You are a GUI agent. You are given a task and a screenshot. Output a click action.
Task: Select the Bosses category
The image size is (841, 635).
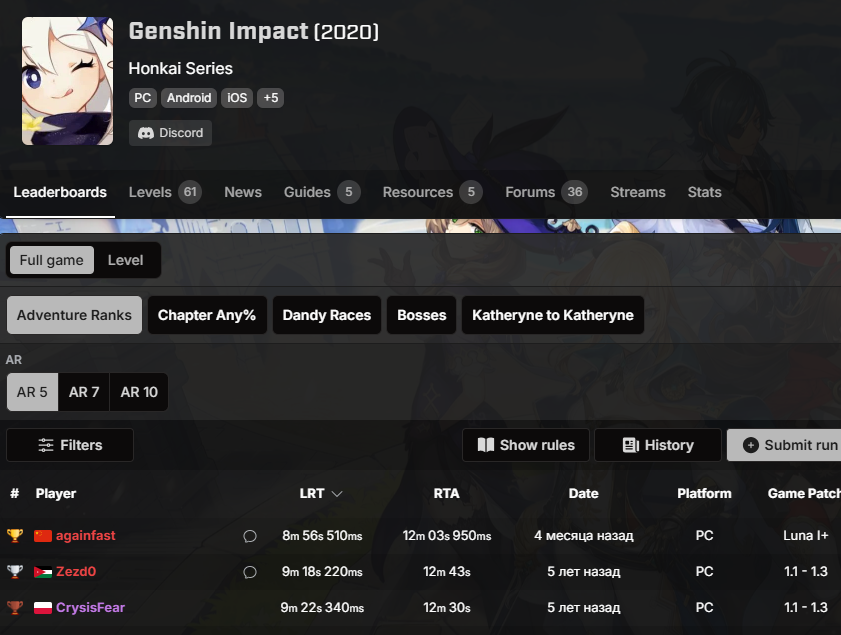click(x=422, y=315)
